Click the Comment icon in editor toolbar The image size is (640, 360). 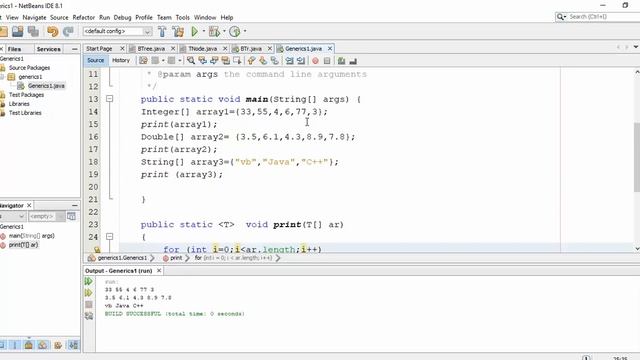pos(341,61)
